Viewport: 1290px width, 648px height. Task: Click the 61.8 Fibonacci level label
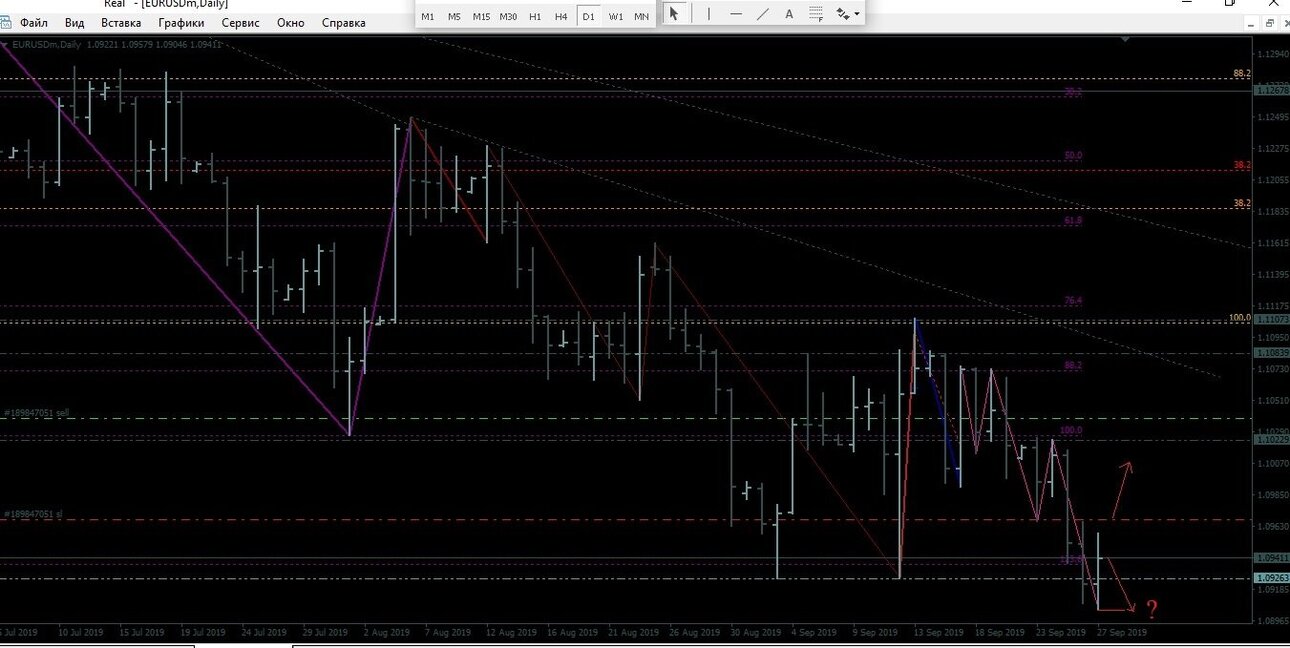[1072, 220]
